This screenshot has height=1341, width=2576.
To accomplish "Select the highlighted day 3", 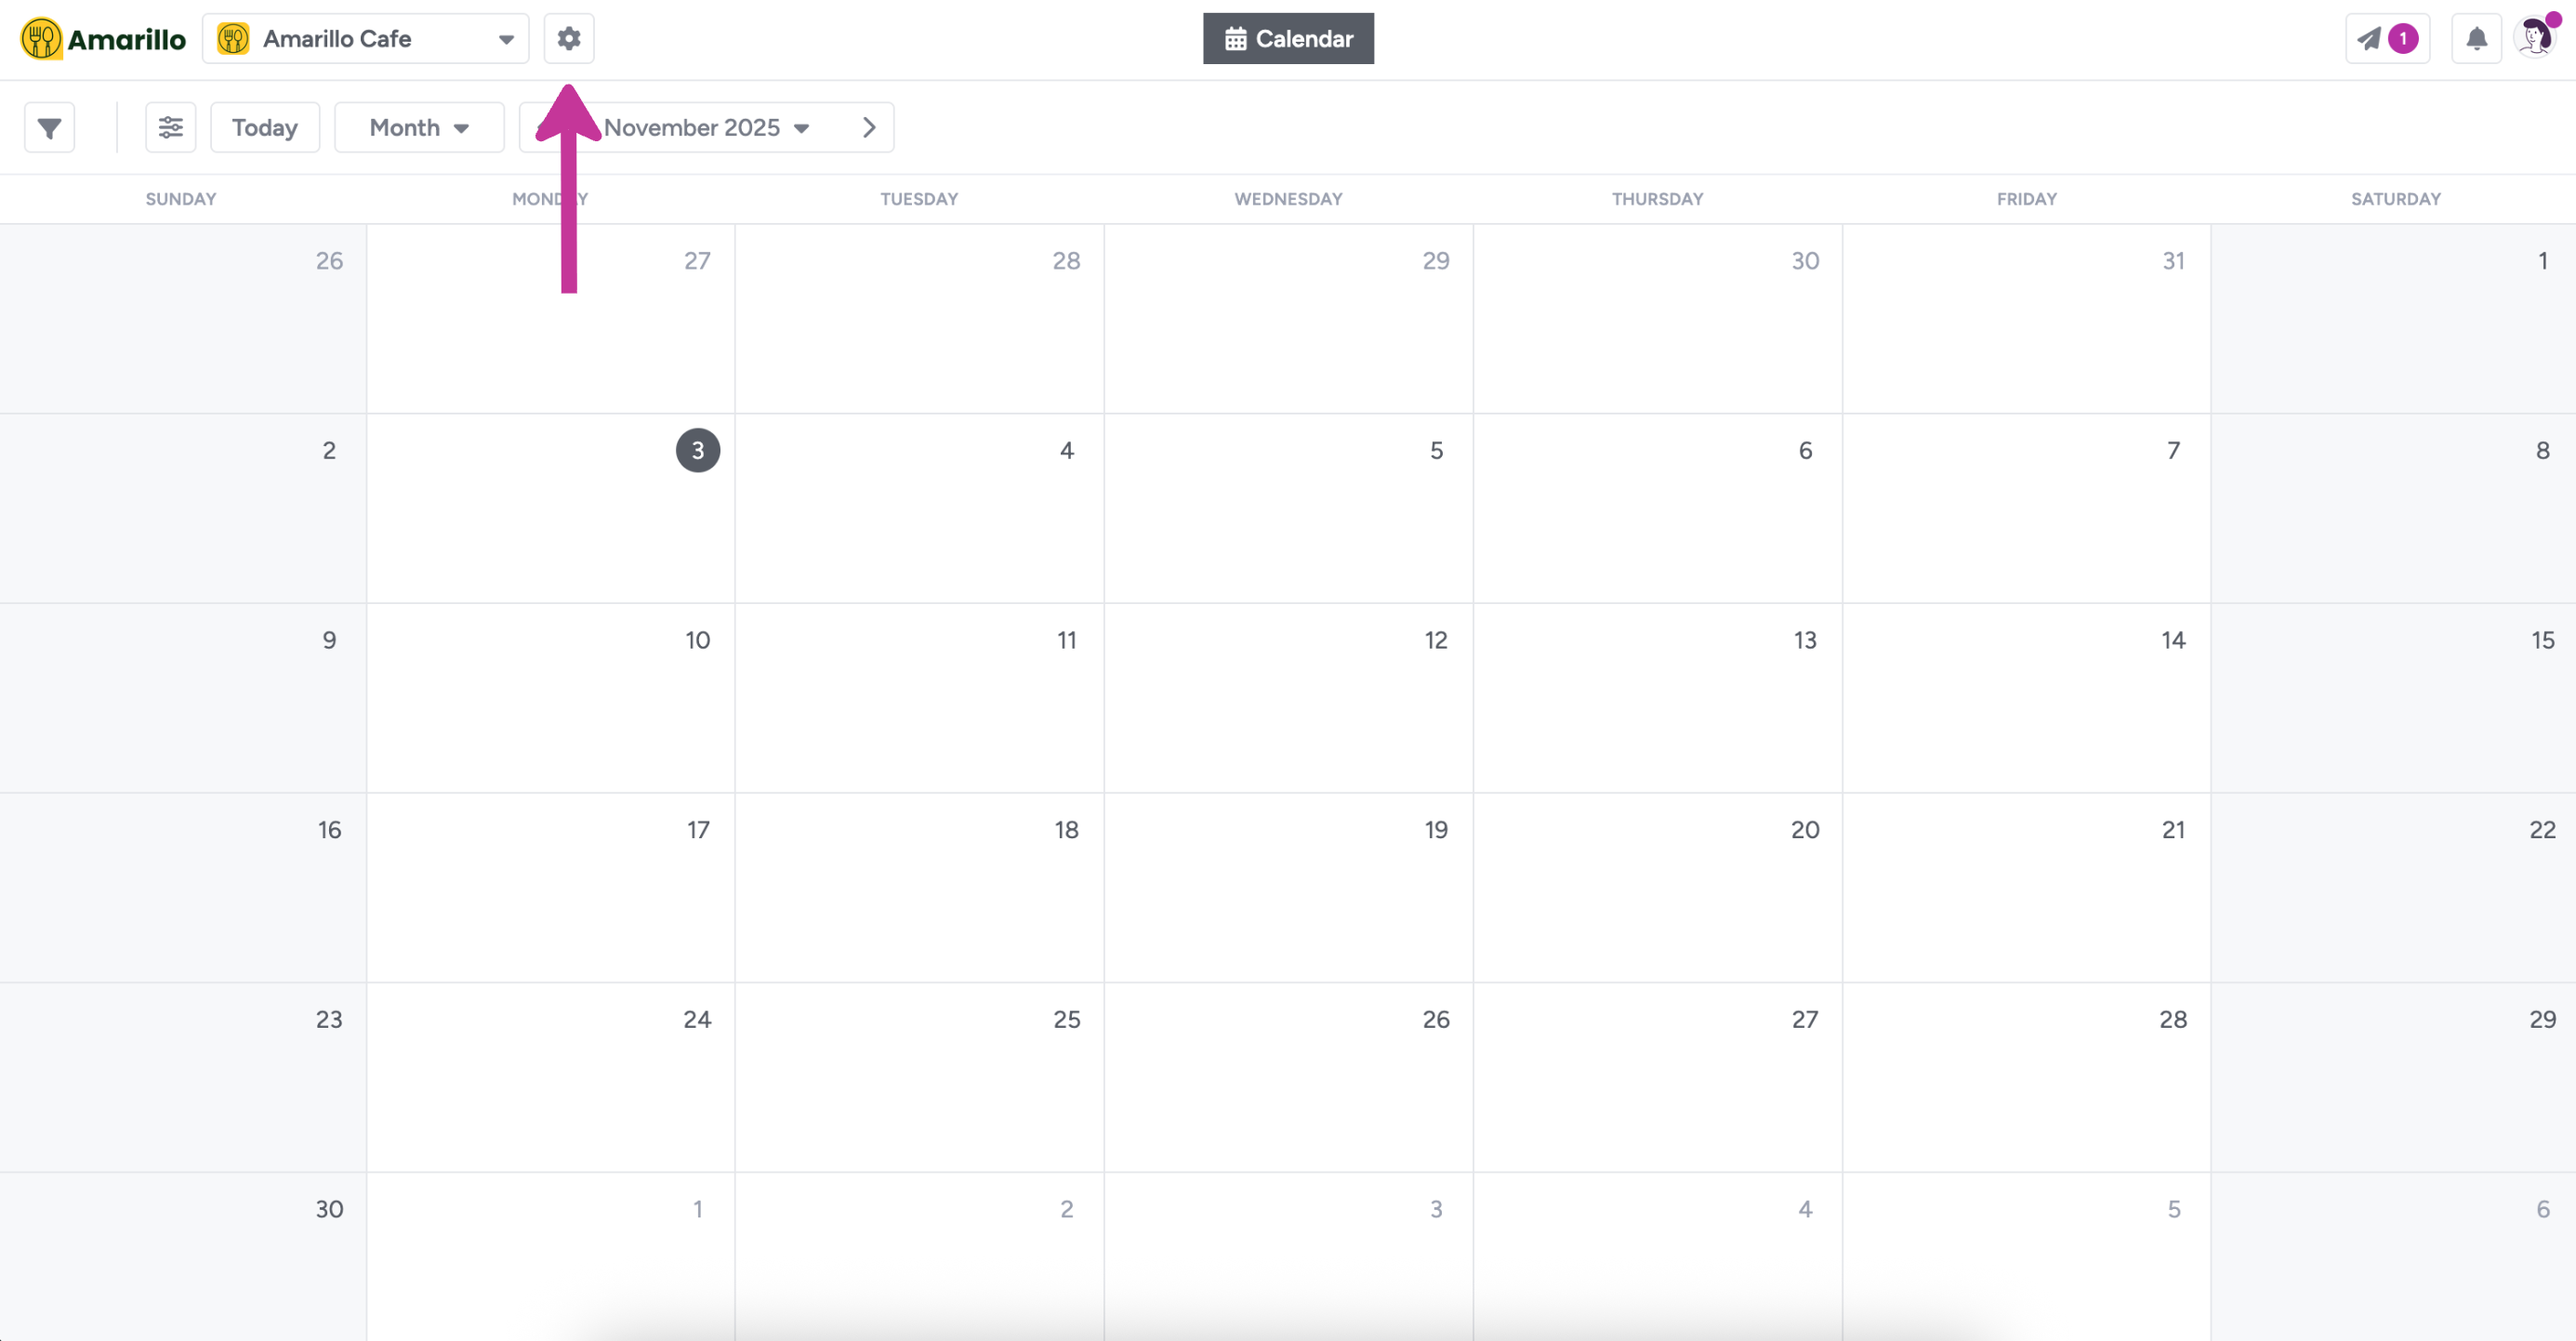I will (x=697, y=450).
